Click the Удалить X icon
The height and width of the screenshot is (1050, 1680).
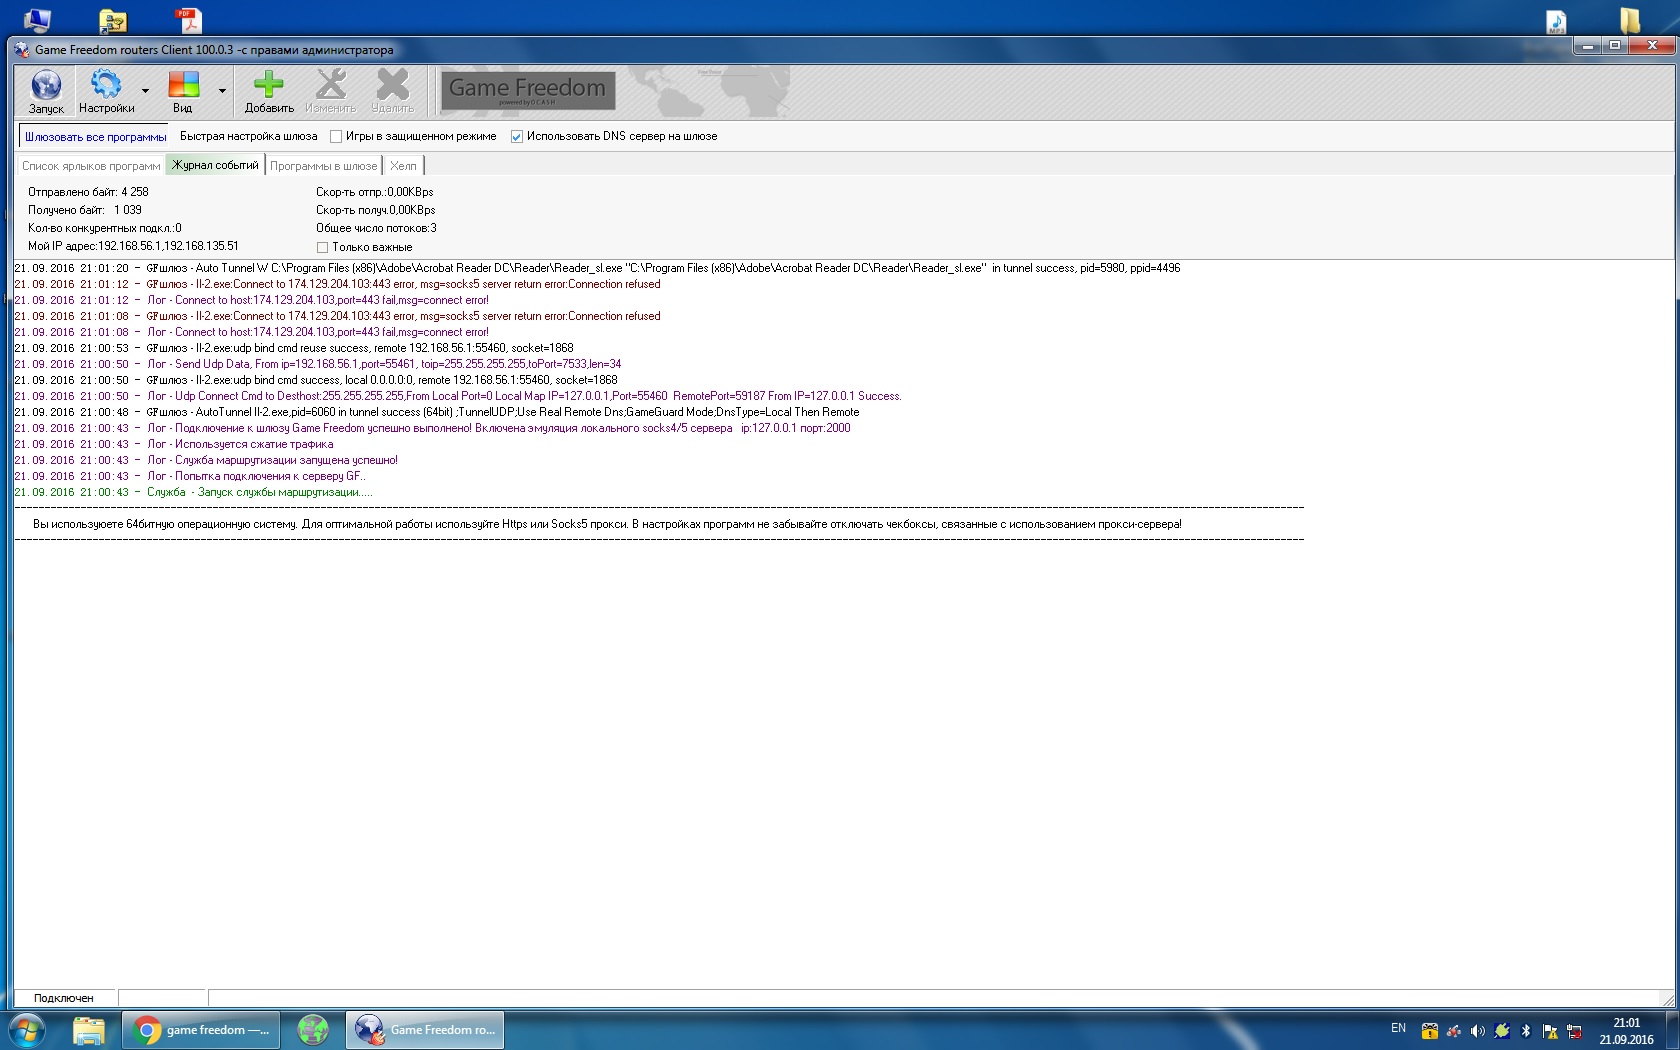click(392, 86)
